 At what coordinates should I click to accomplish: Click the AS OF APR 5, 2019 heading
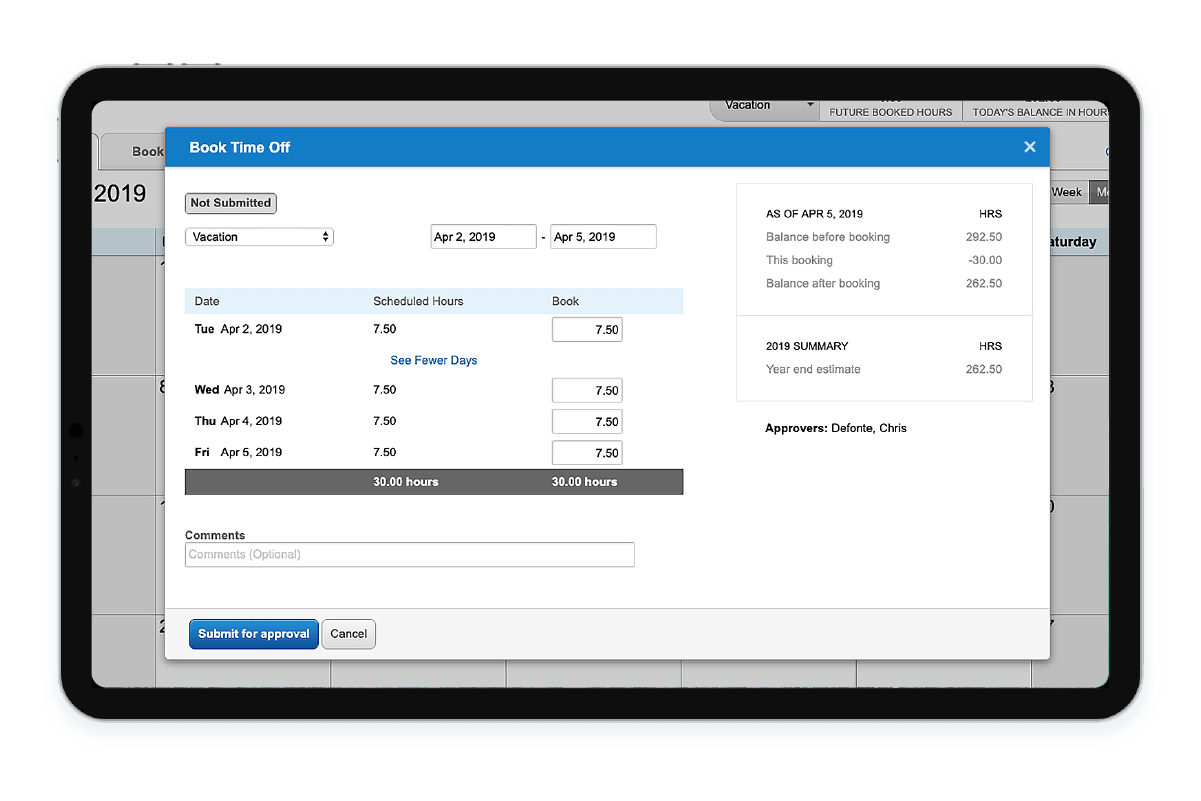(815, 214)
